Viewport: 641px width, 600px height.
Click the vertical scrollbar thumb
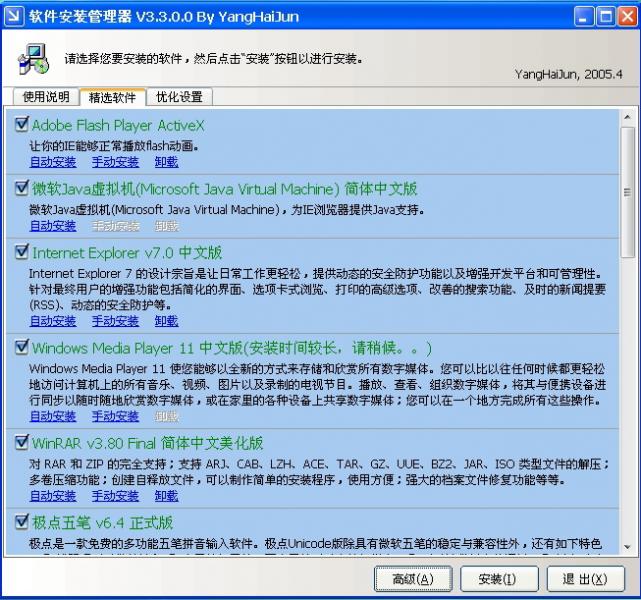[x=627, y=192]
